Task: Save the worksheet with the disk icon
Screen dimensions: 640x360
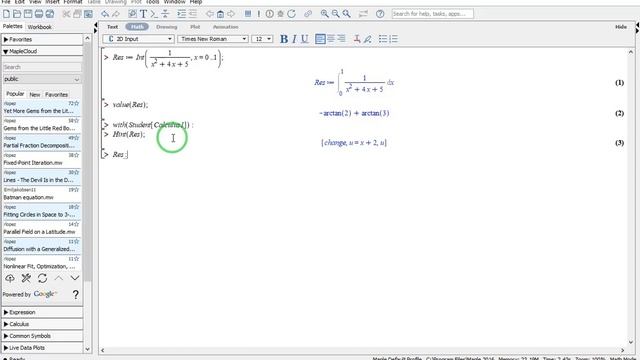Action: click(x=28, y=14)
